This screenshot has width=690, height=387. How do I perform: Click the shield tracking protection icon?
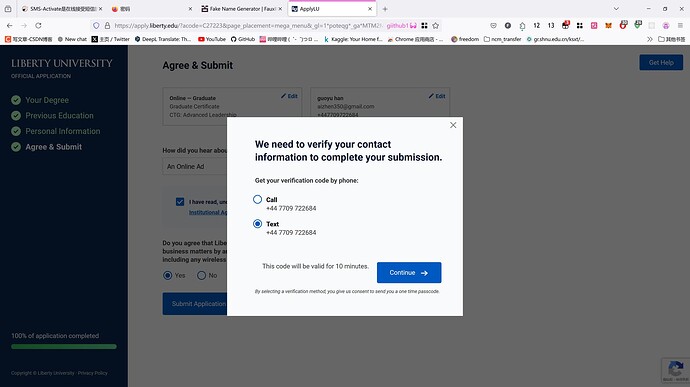[96, 26]
